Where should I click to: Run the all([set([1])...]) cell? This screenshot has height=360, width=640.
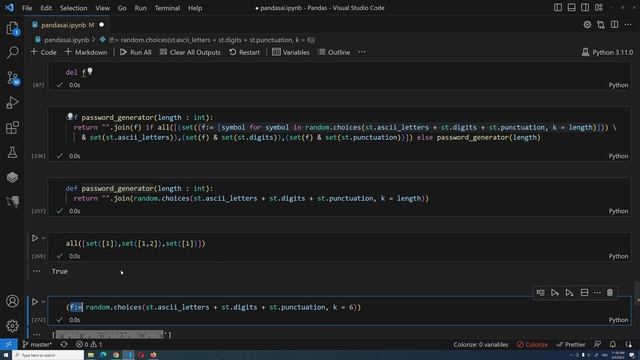coord(35,238)
